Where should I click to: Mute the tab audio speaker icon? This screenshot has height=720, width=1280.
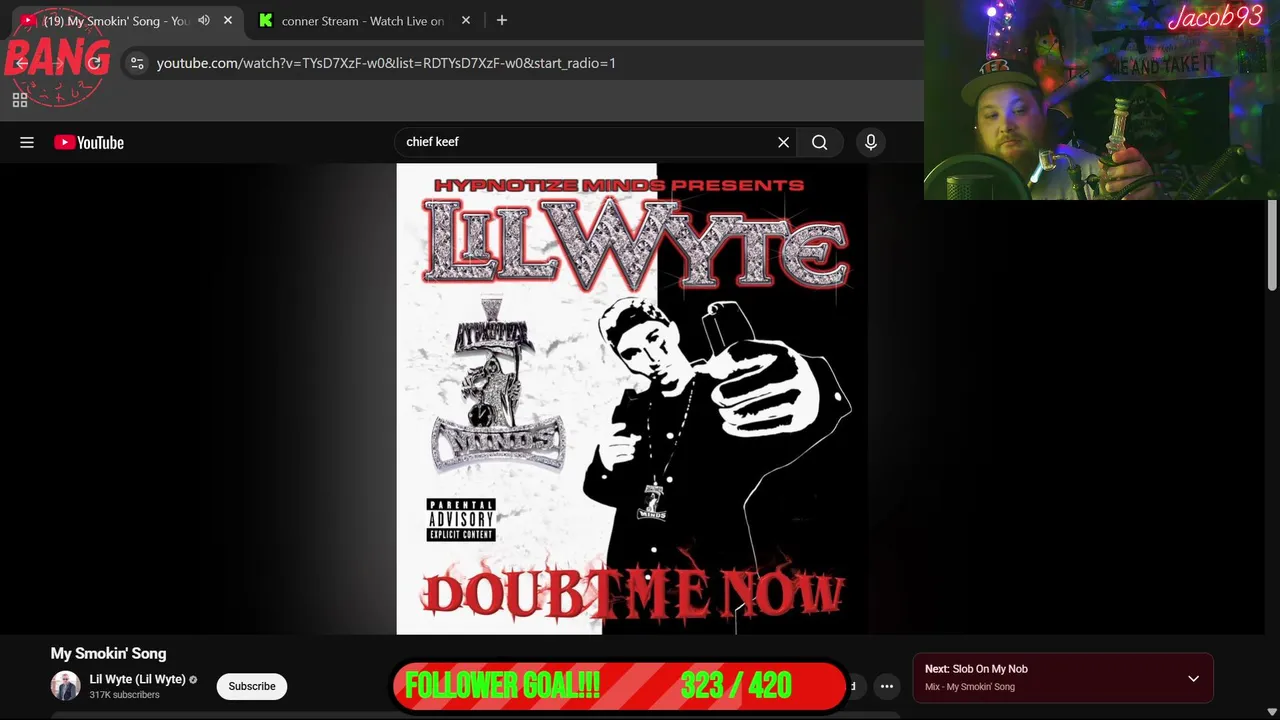click(x=204, y=20)
